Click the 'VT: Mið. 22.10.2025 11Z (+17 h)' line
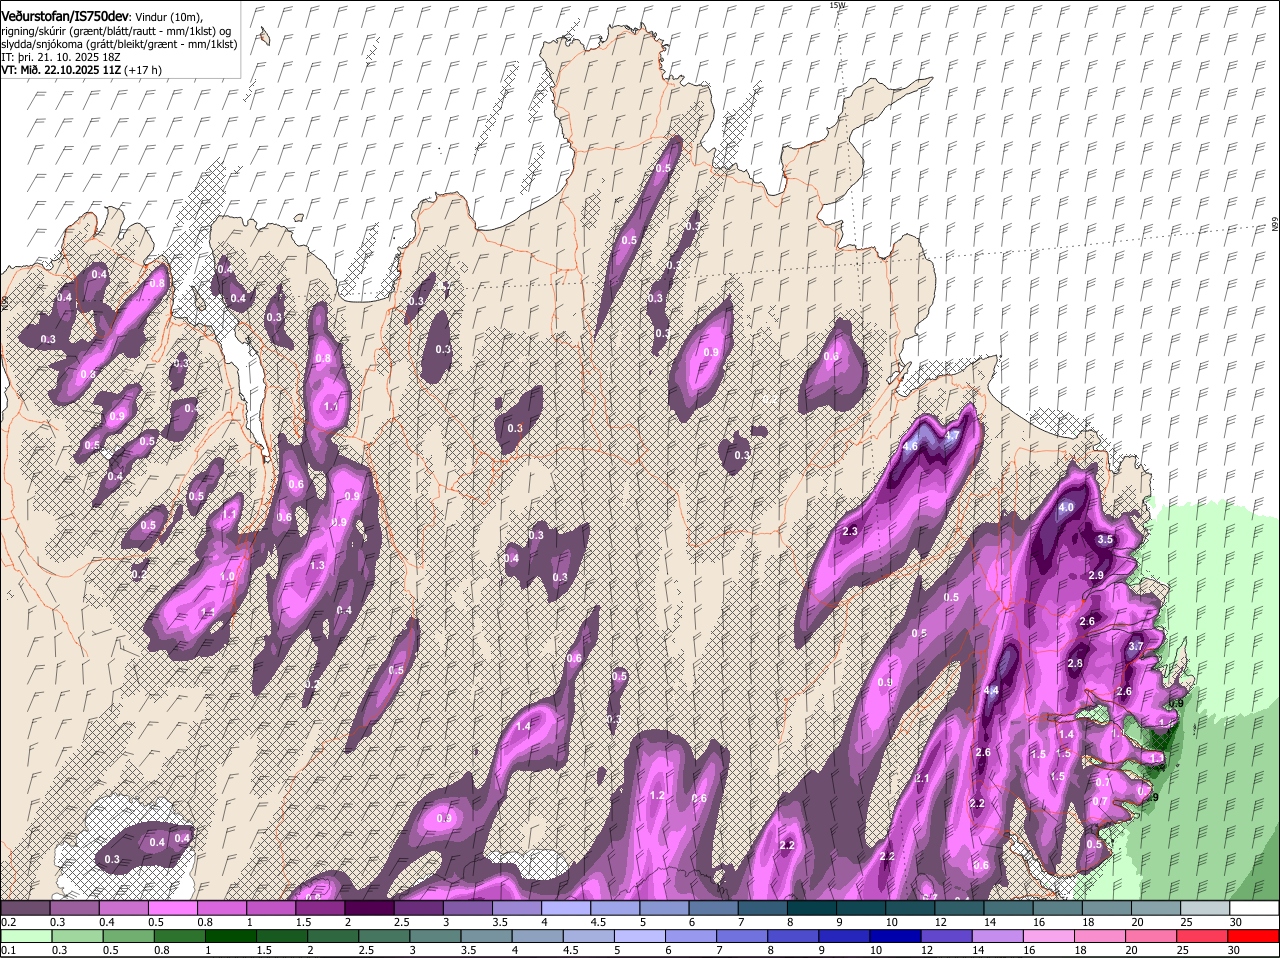 click(82, 71)
